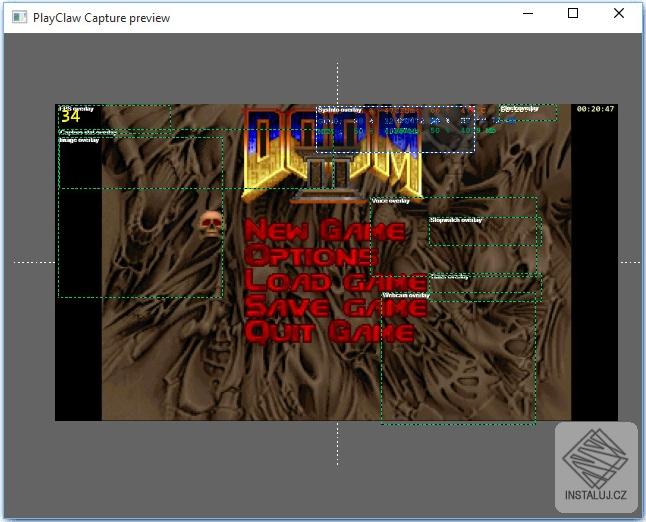Maximize the PlayClaw Capture preview window
Screen dimensions: 646x522
pos(573,14)
